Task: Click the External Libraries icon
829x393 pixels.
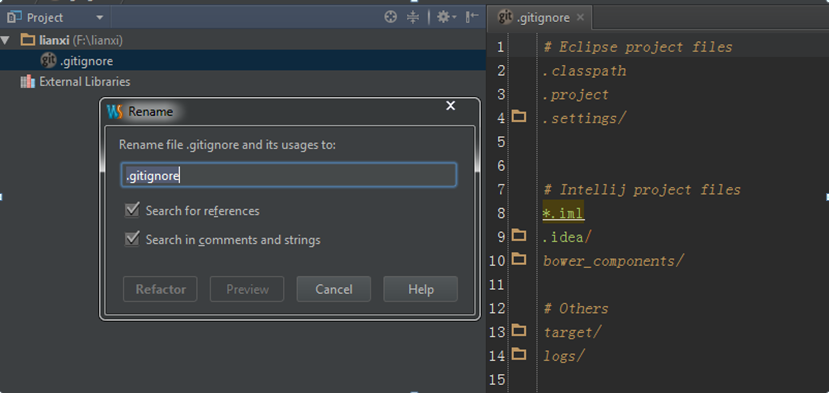Action: coord(27,82)
